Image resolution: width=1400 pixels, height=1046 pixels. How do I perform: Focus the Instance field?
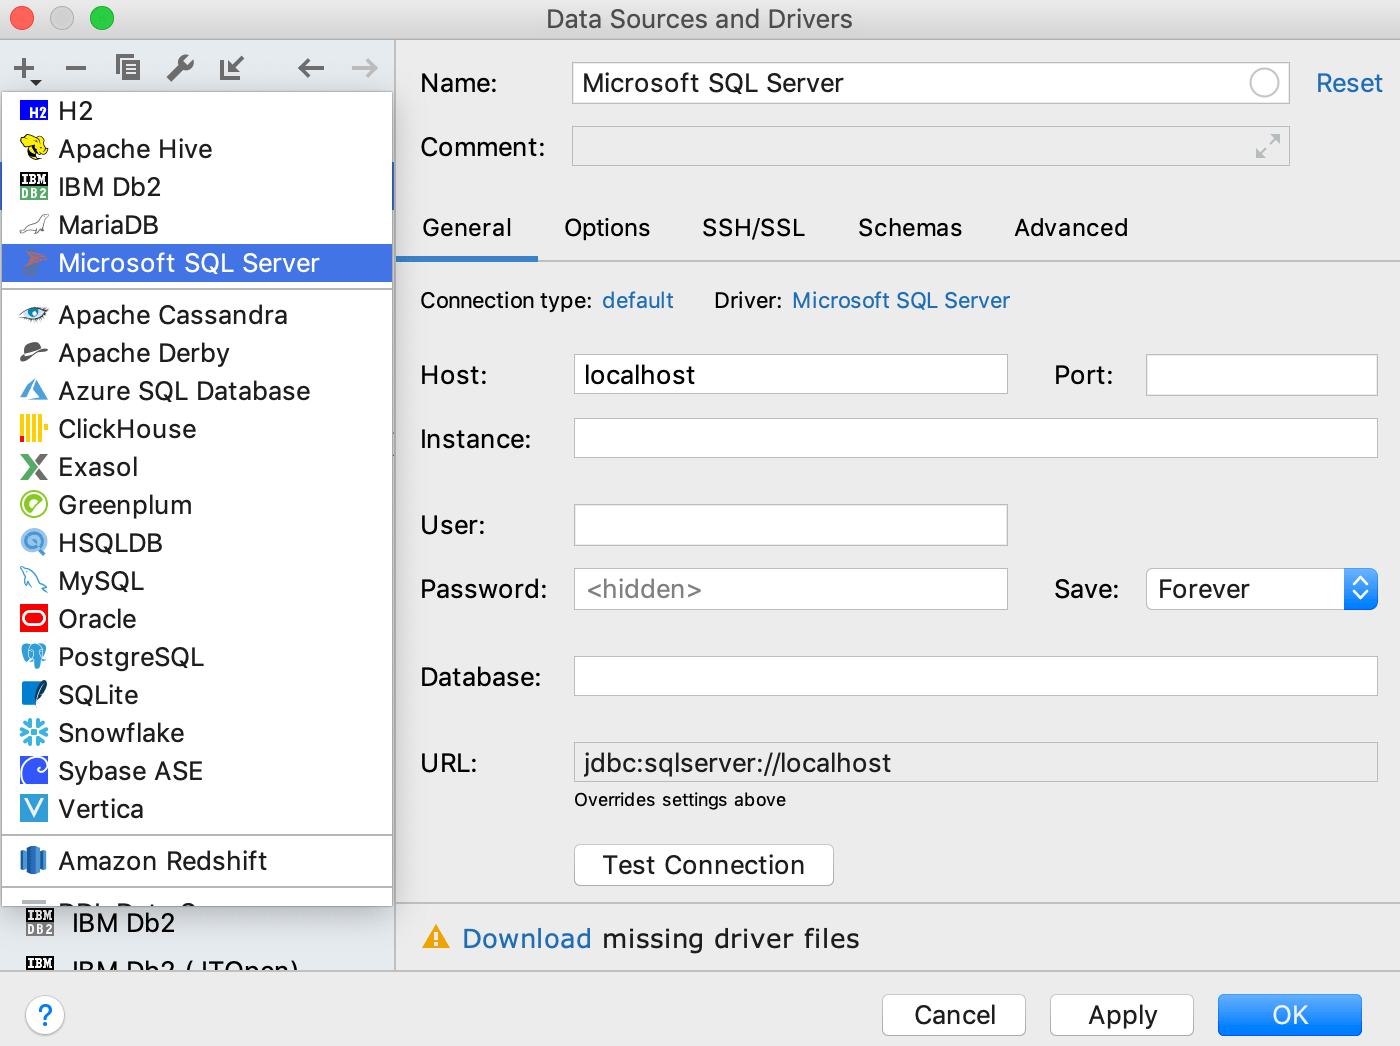[x=976, y=438]
